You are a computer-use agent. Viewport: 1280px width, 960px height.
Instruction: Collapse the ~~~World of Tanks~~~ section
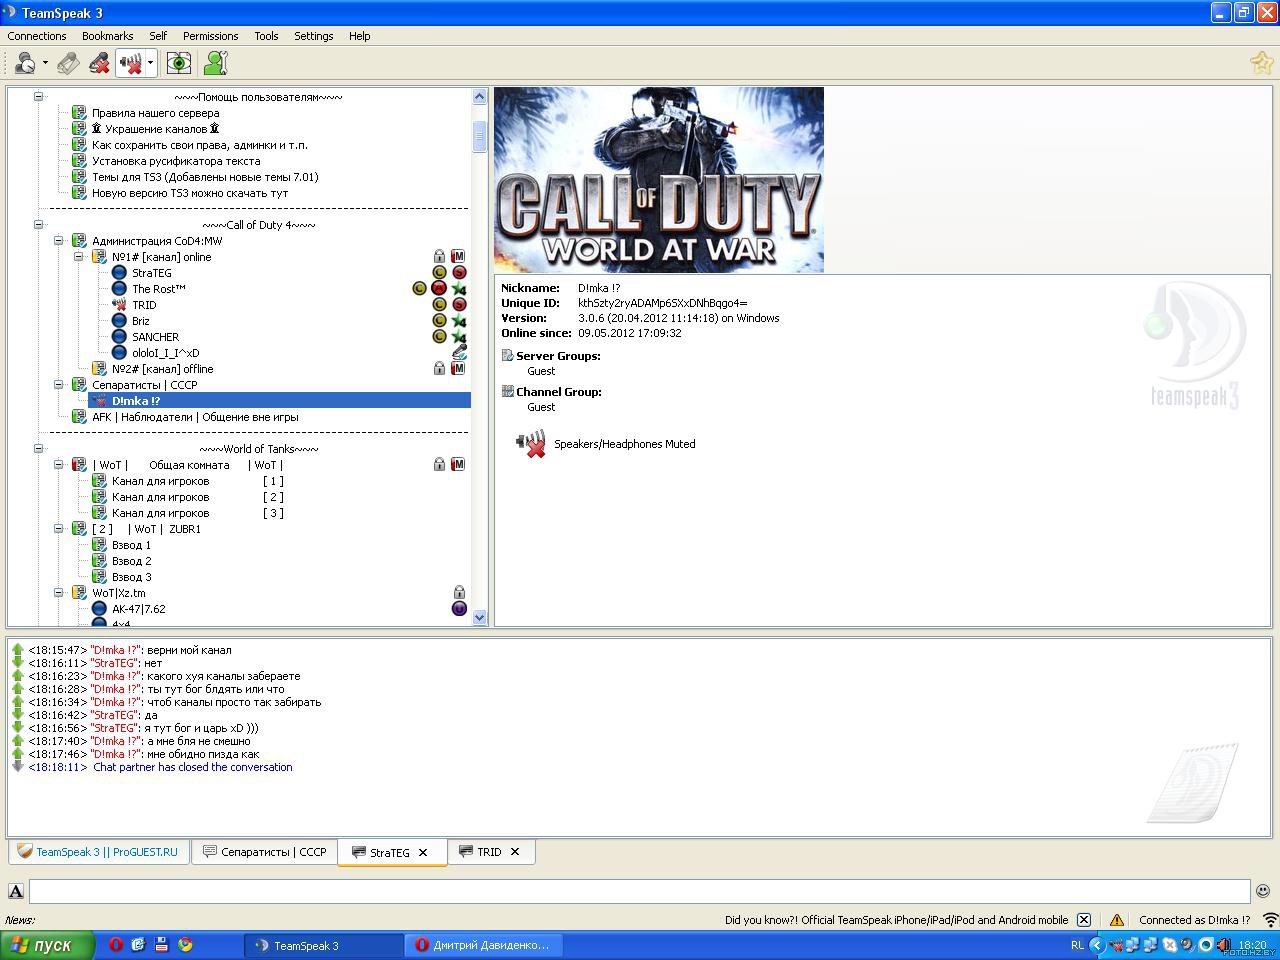[x=39, y=449]
